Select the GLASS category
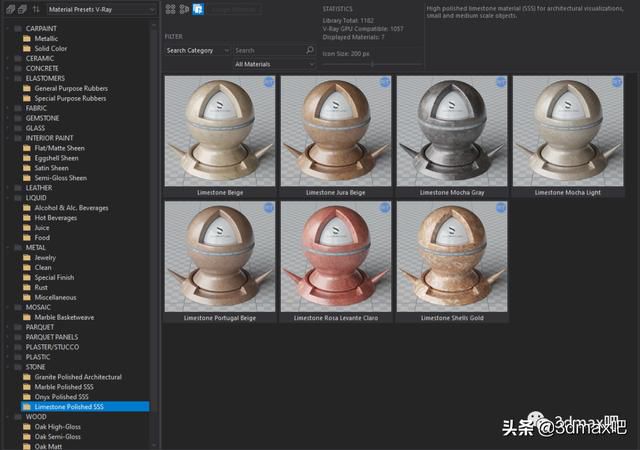Image resolution: width=640 pixels, height=450 pixels. 35,128
